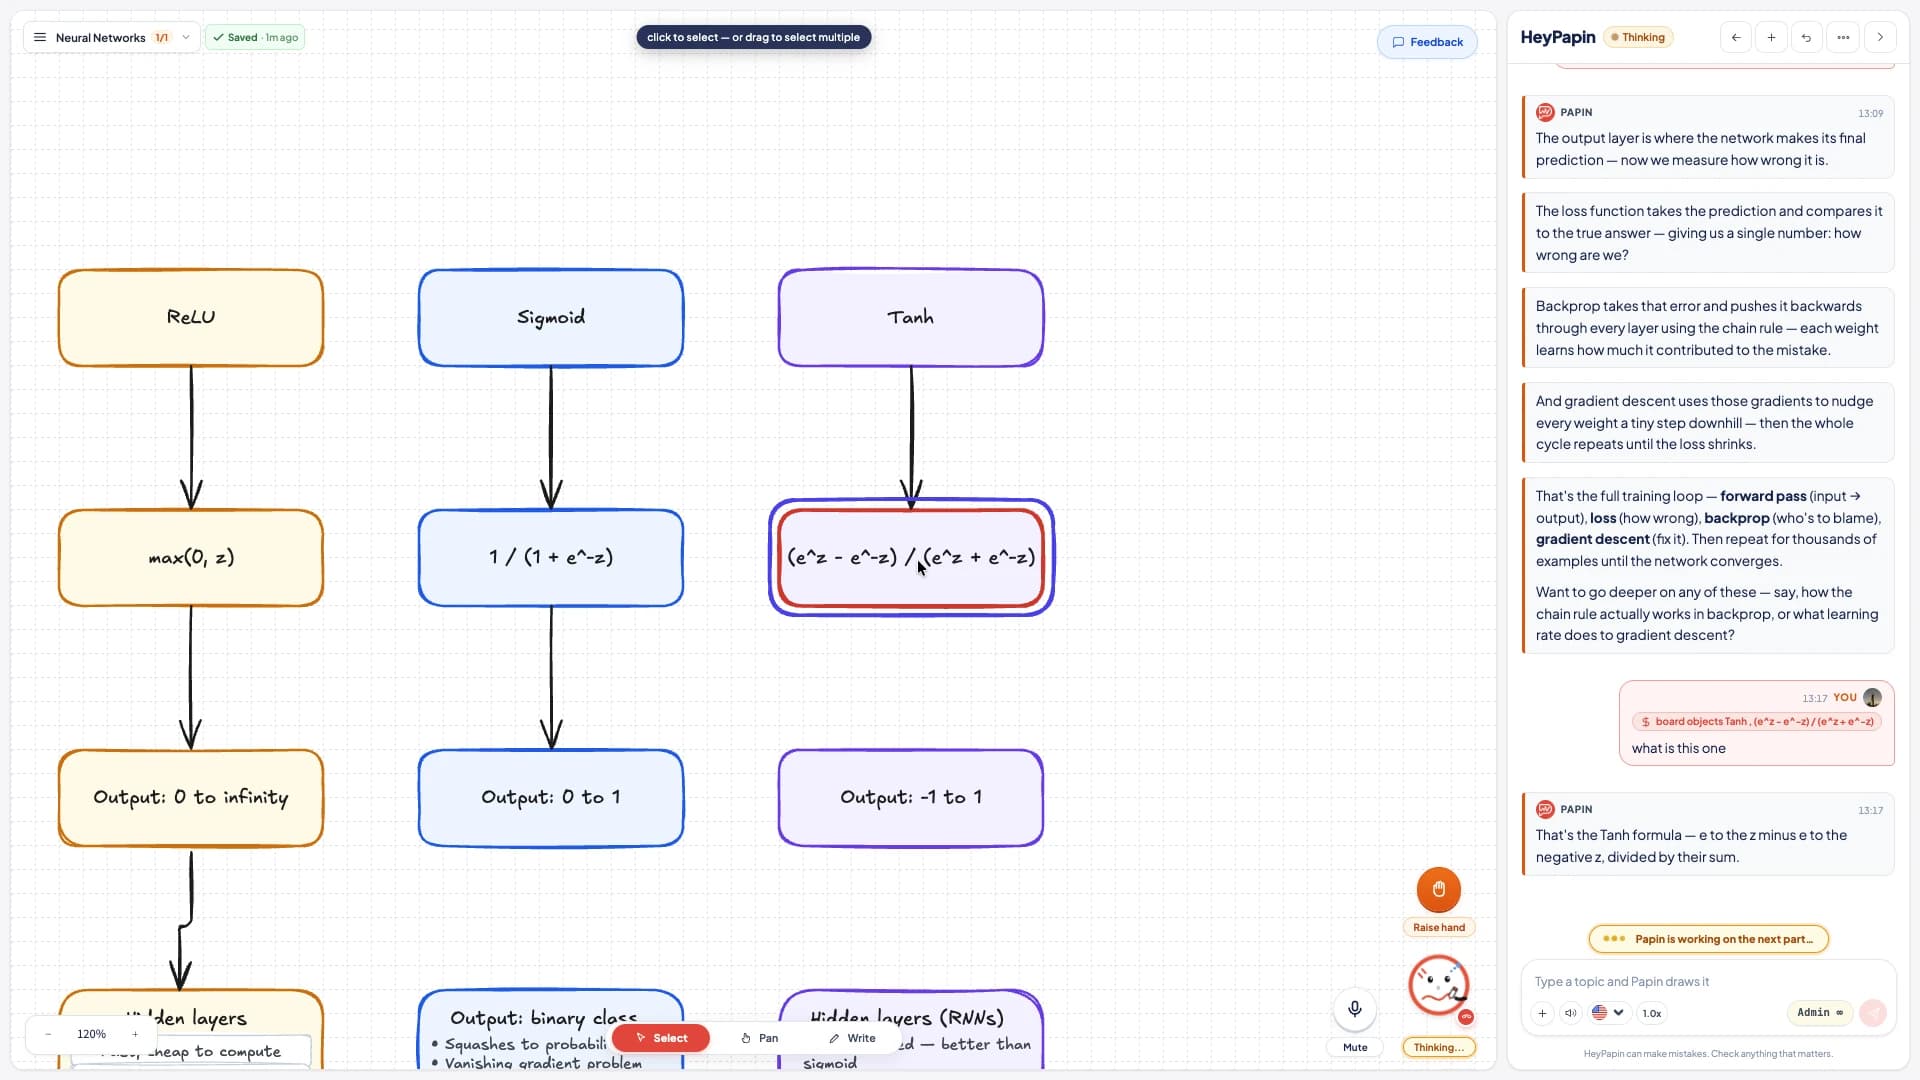Click the orange Raise hand circle icon
The width and height of the screenshot is (1920, 1080).
pyautogui.click(x=1439, y=889)
